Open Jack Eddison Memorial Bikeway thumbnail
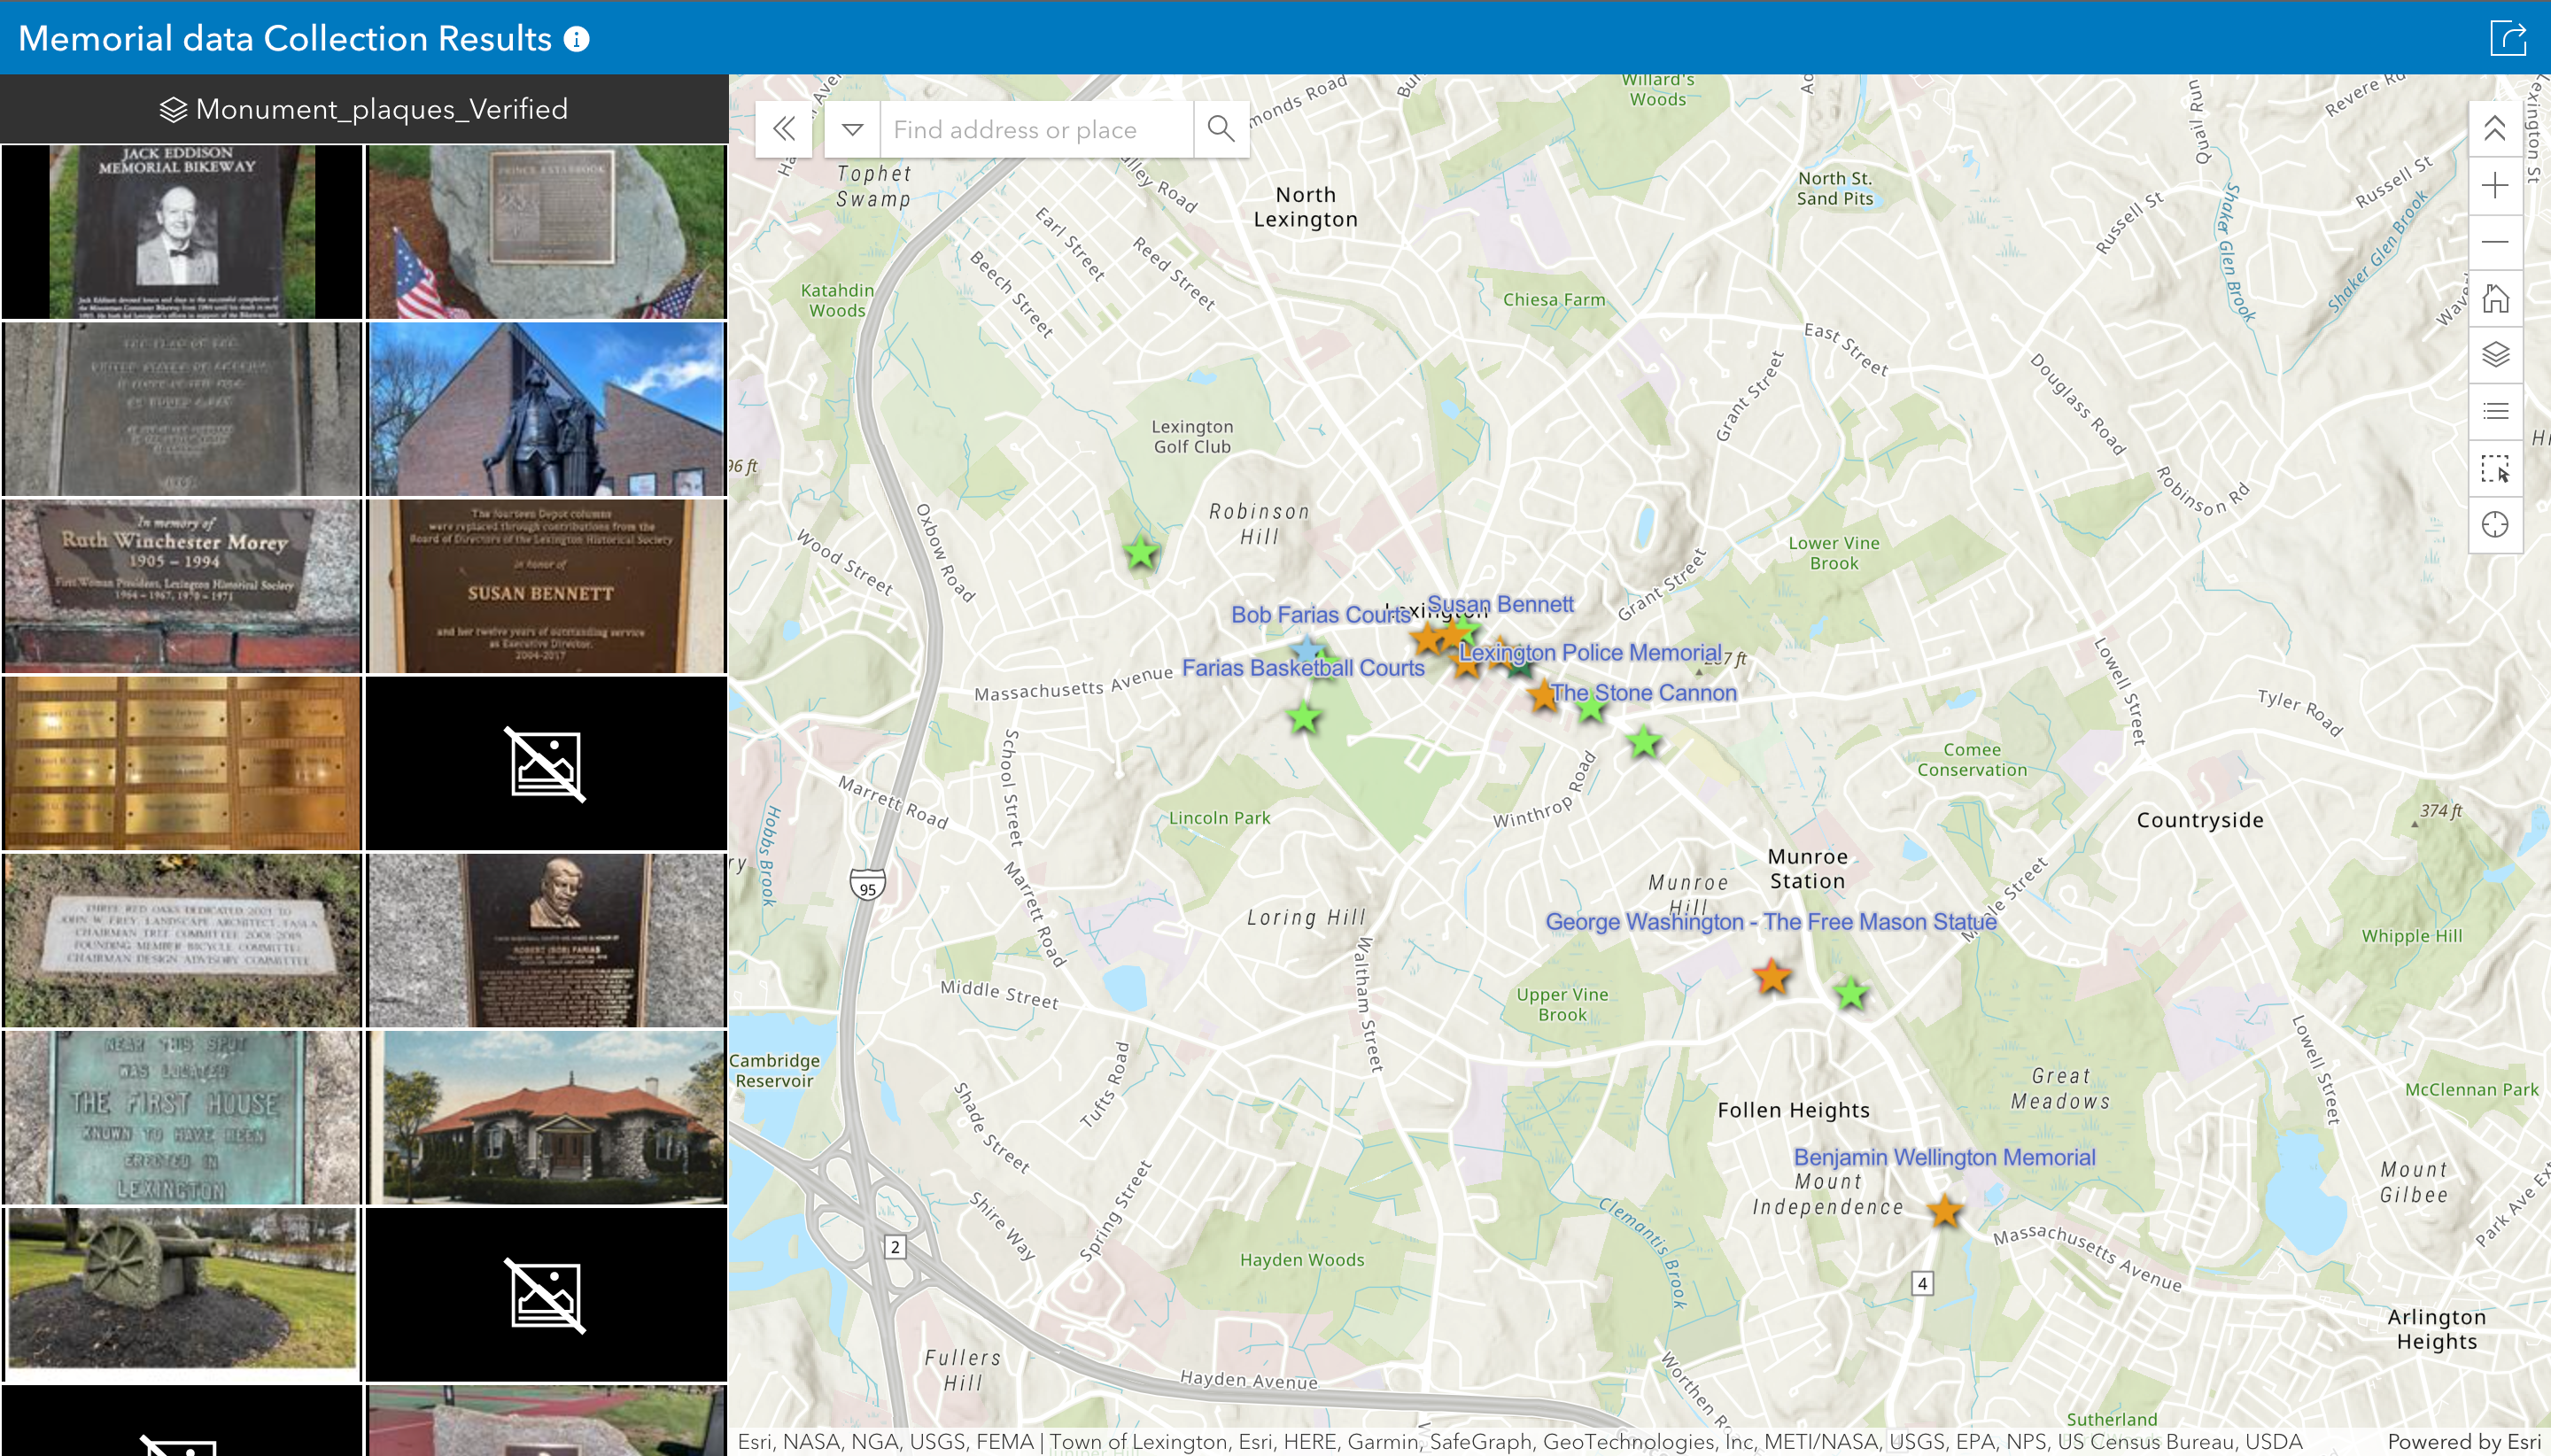 [x=182, y=232]
